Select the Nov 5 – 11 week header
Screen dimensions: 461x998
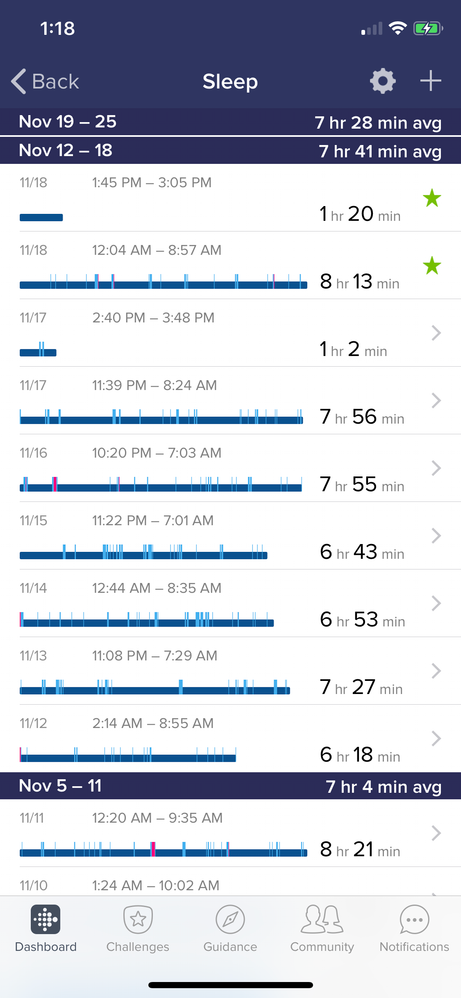click(230, 786)
